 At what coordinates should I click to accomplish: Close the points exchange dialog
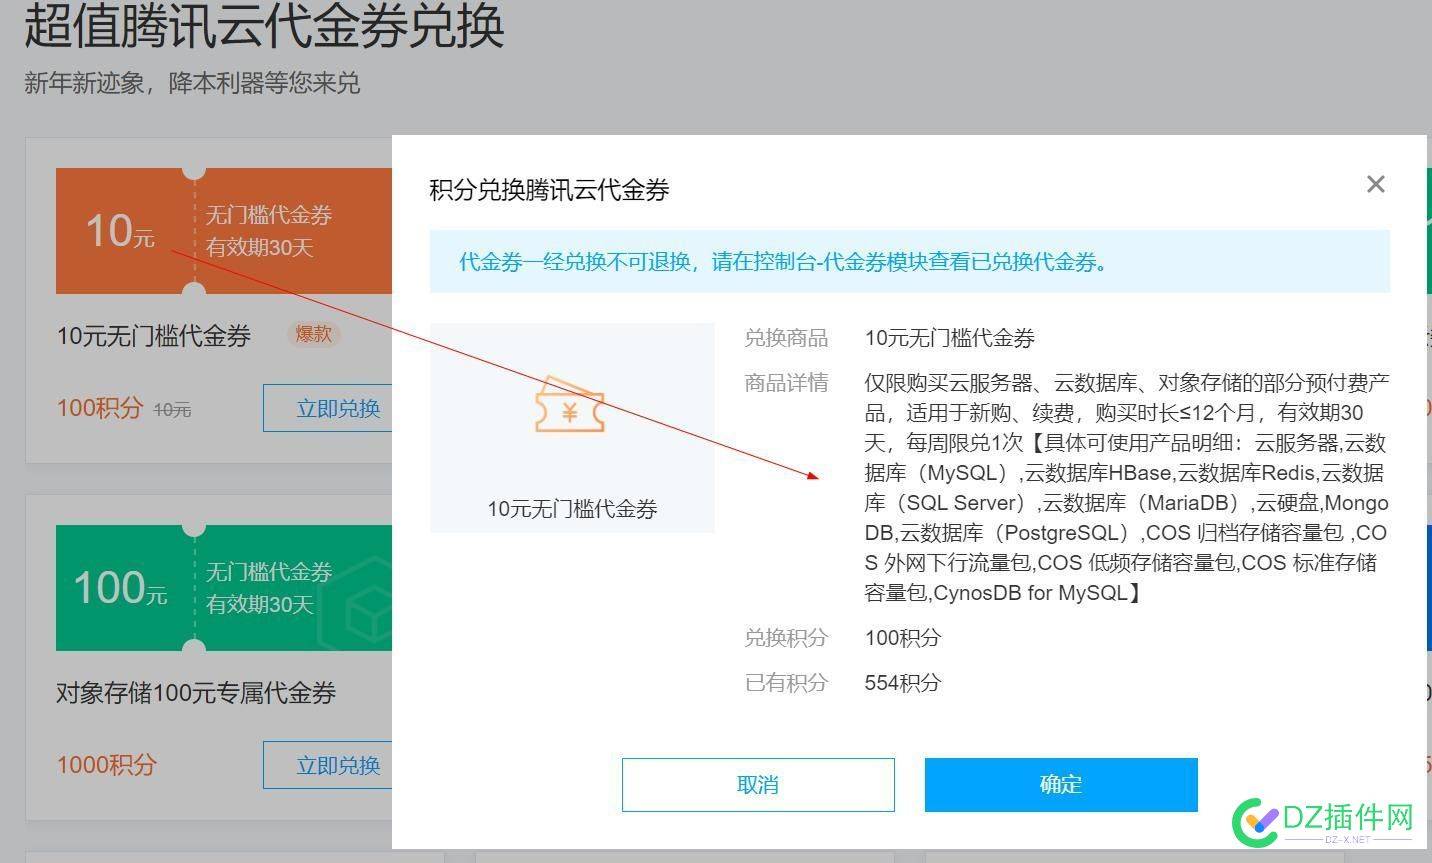[x=1376, y=184]
